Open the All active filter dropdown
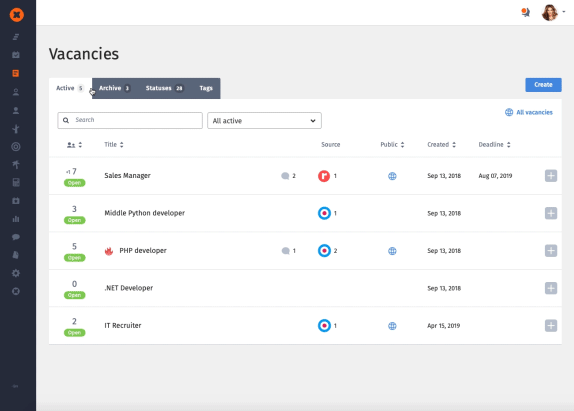The width and height of the screenshot is (574, 411). point(264,120)
